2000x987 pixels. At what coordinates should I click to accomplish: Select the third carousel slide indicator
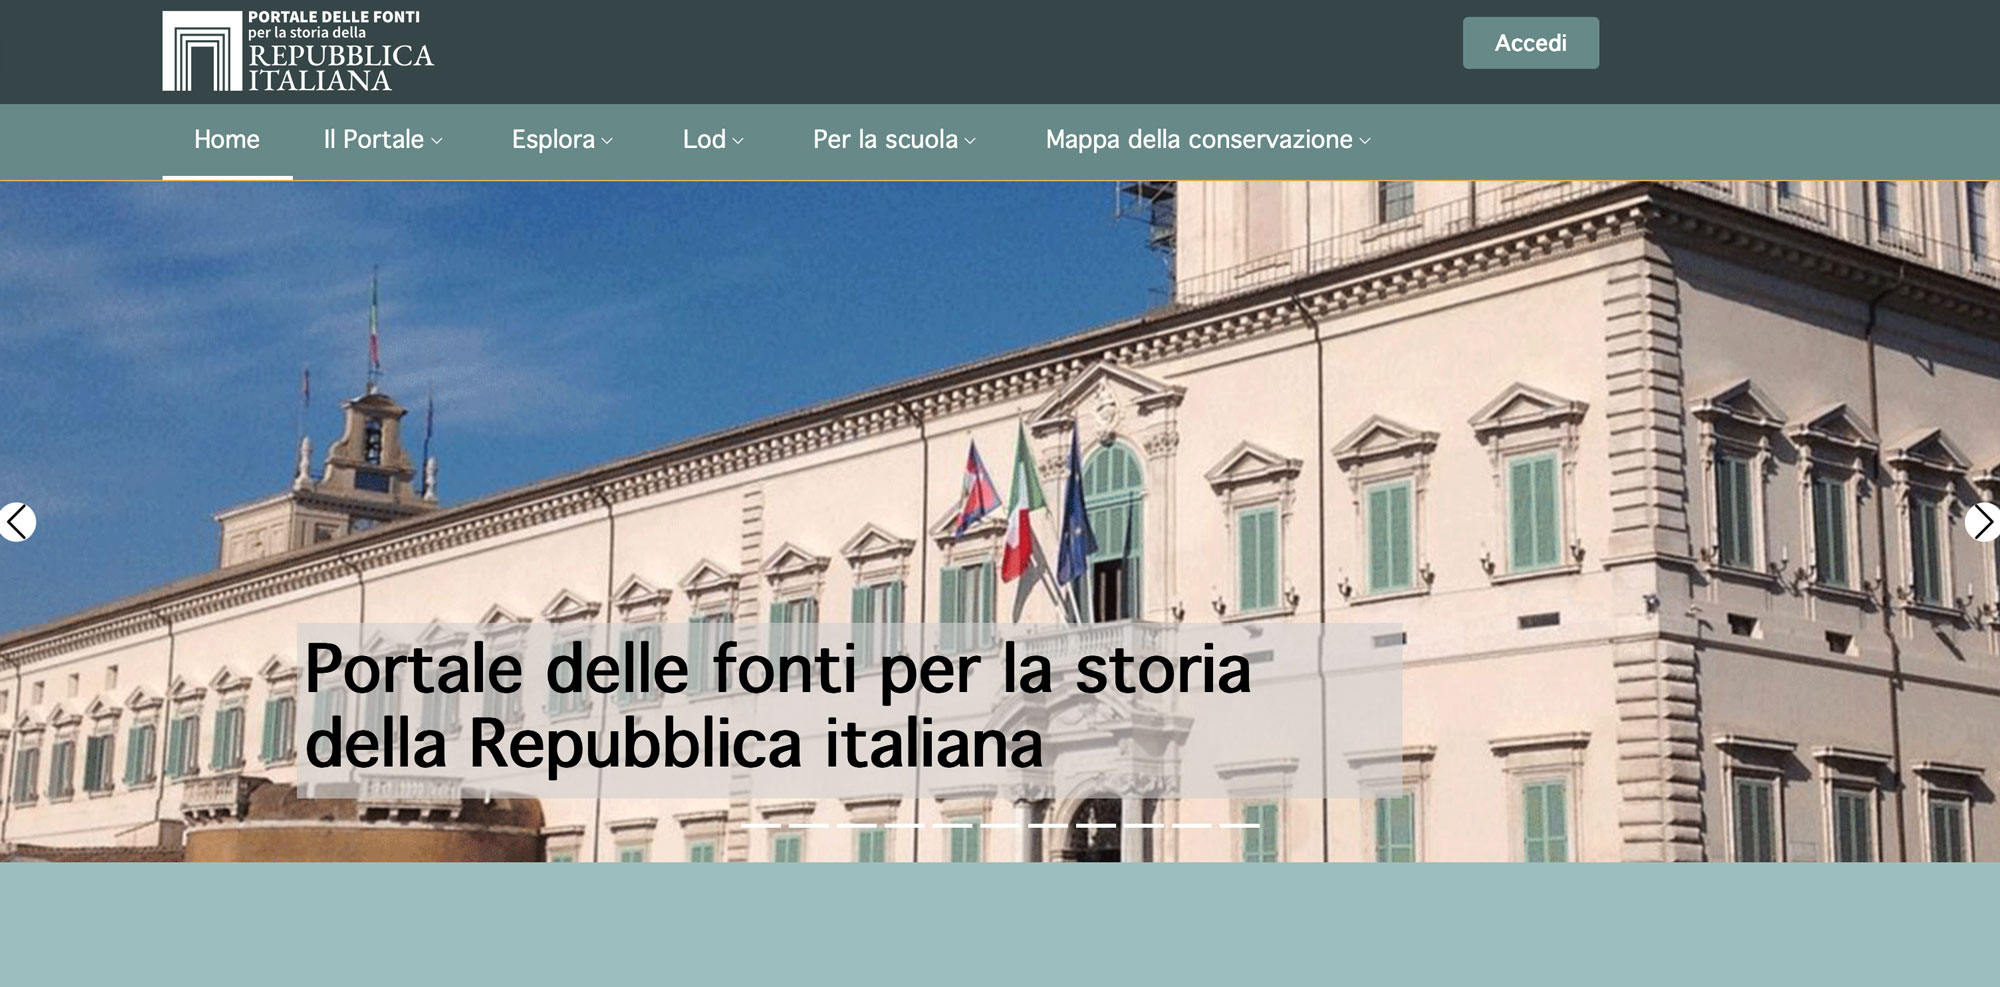[x=857, y=826]
